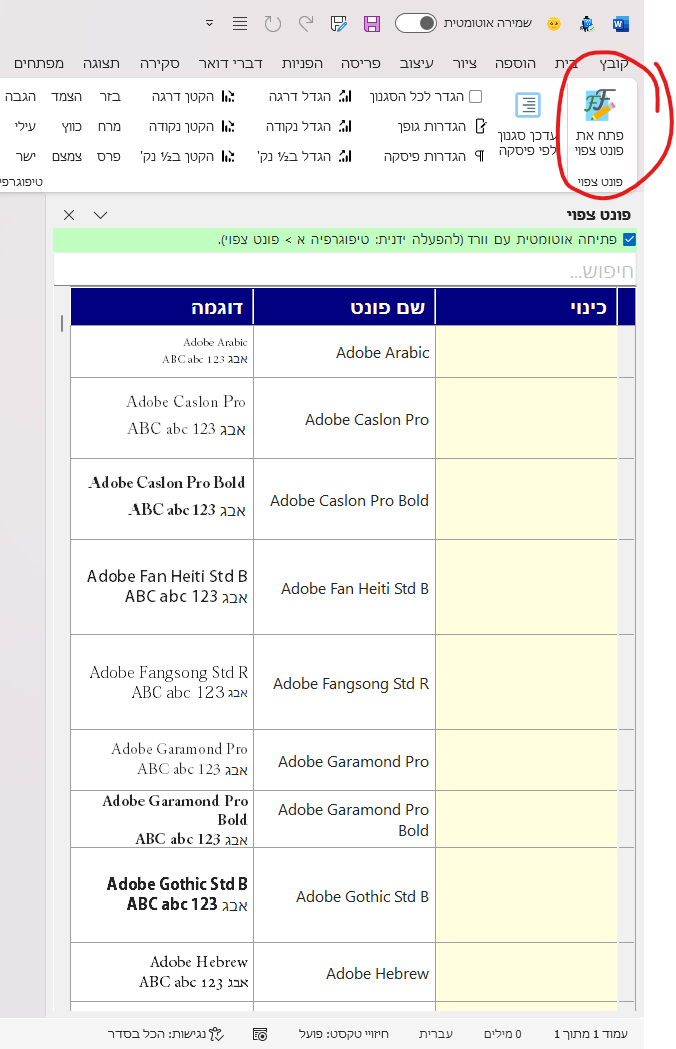Viewport: 676px width, 1049px height.
Task: Open the פונט צפוי pane options chevron
Action: coord(100,215)
